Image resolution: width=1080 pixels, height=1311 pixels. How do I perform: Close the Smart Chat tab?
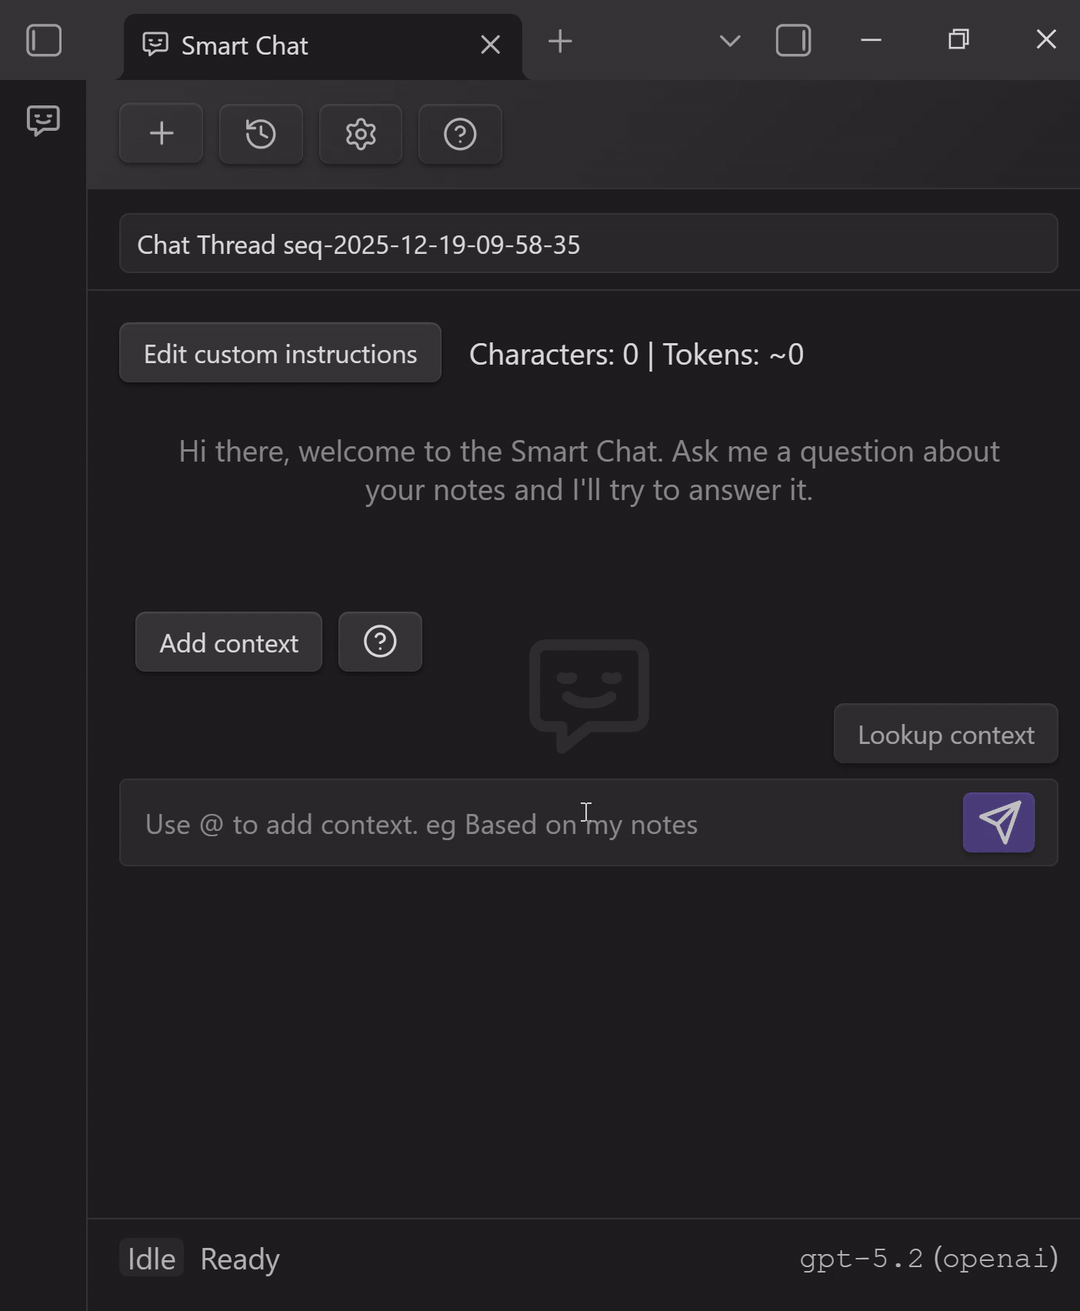click(x=490, y=45)
